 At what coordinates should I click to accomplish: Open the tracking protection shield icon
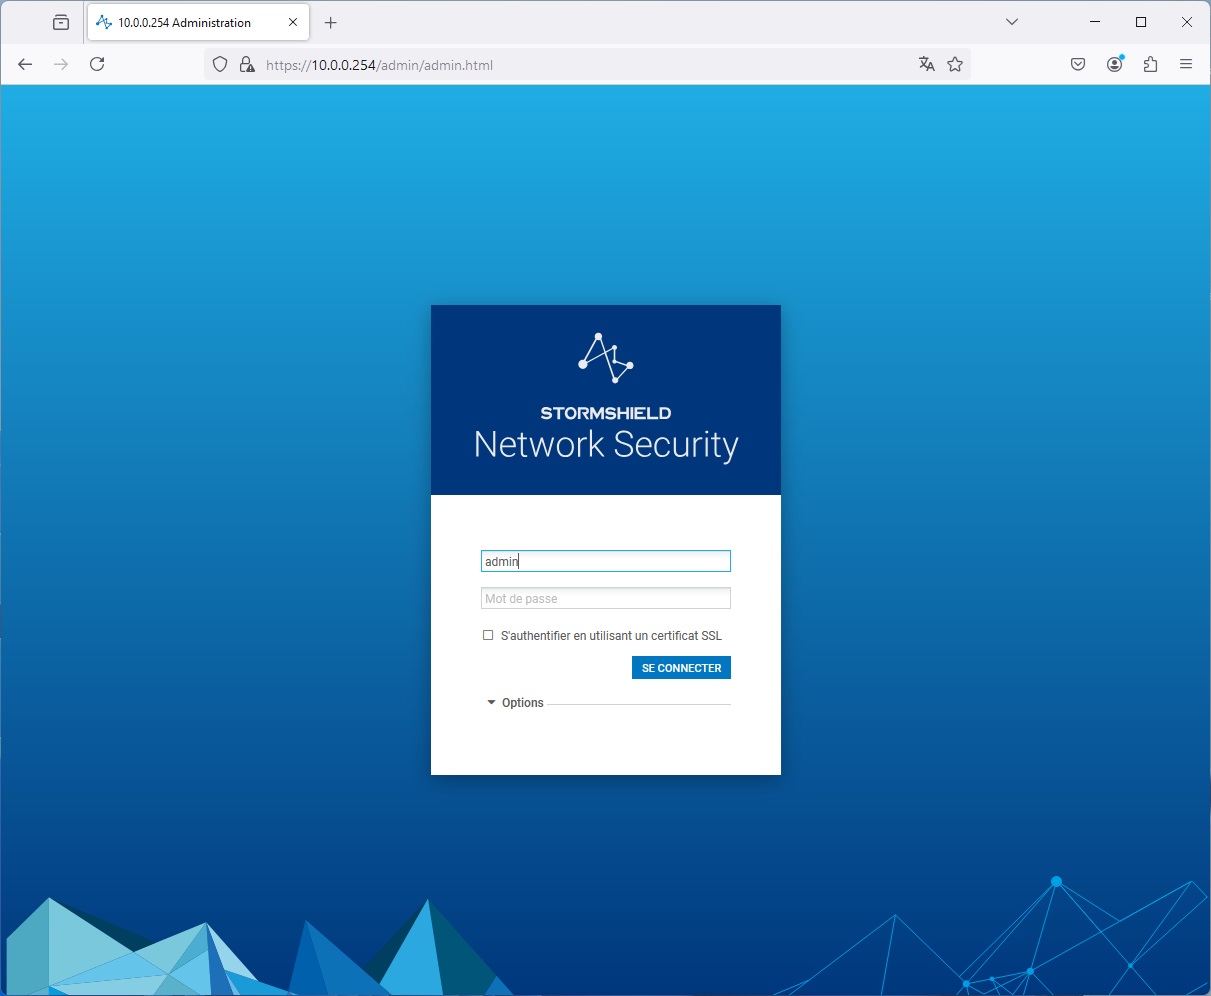(220, 65)
